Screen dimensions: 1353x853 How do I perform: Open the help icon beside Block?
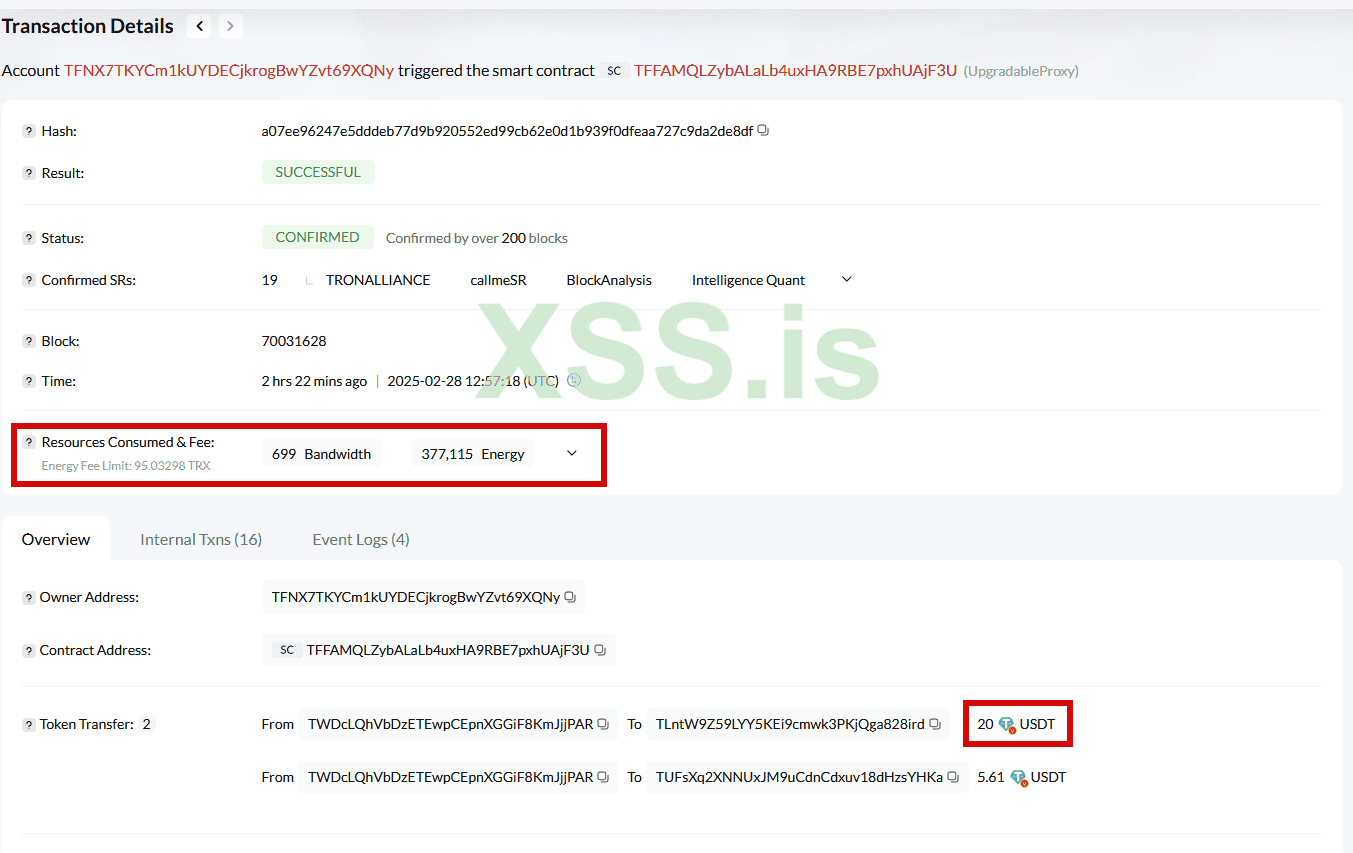[29, 341]
